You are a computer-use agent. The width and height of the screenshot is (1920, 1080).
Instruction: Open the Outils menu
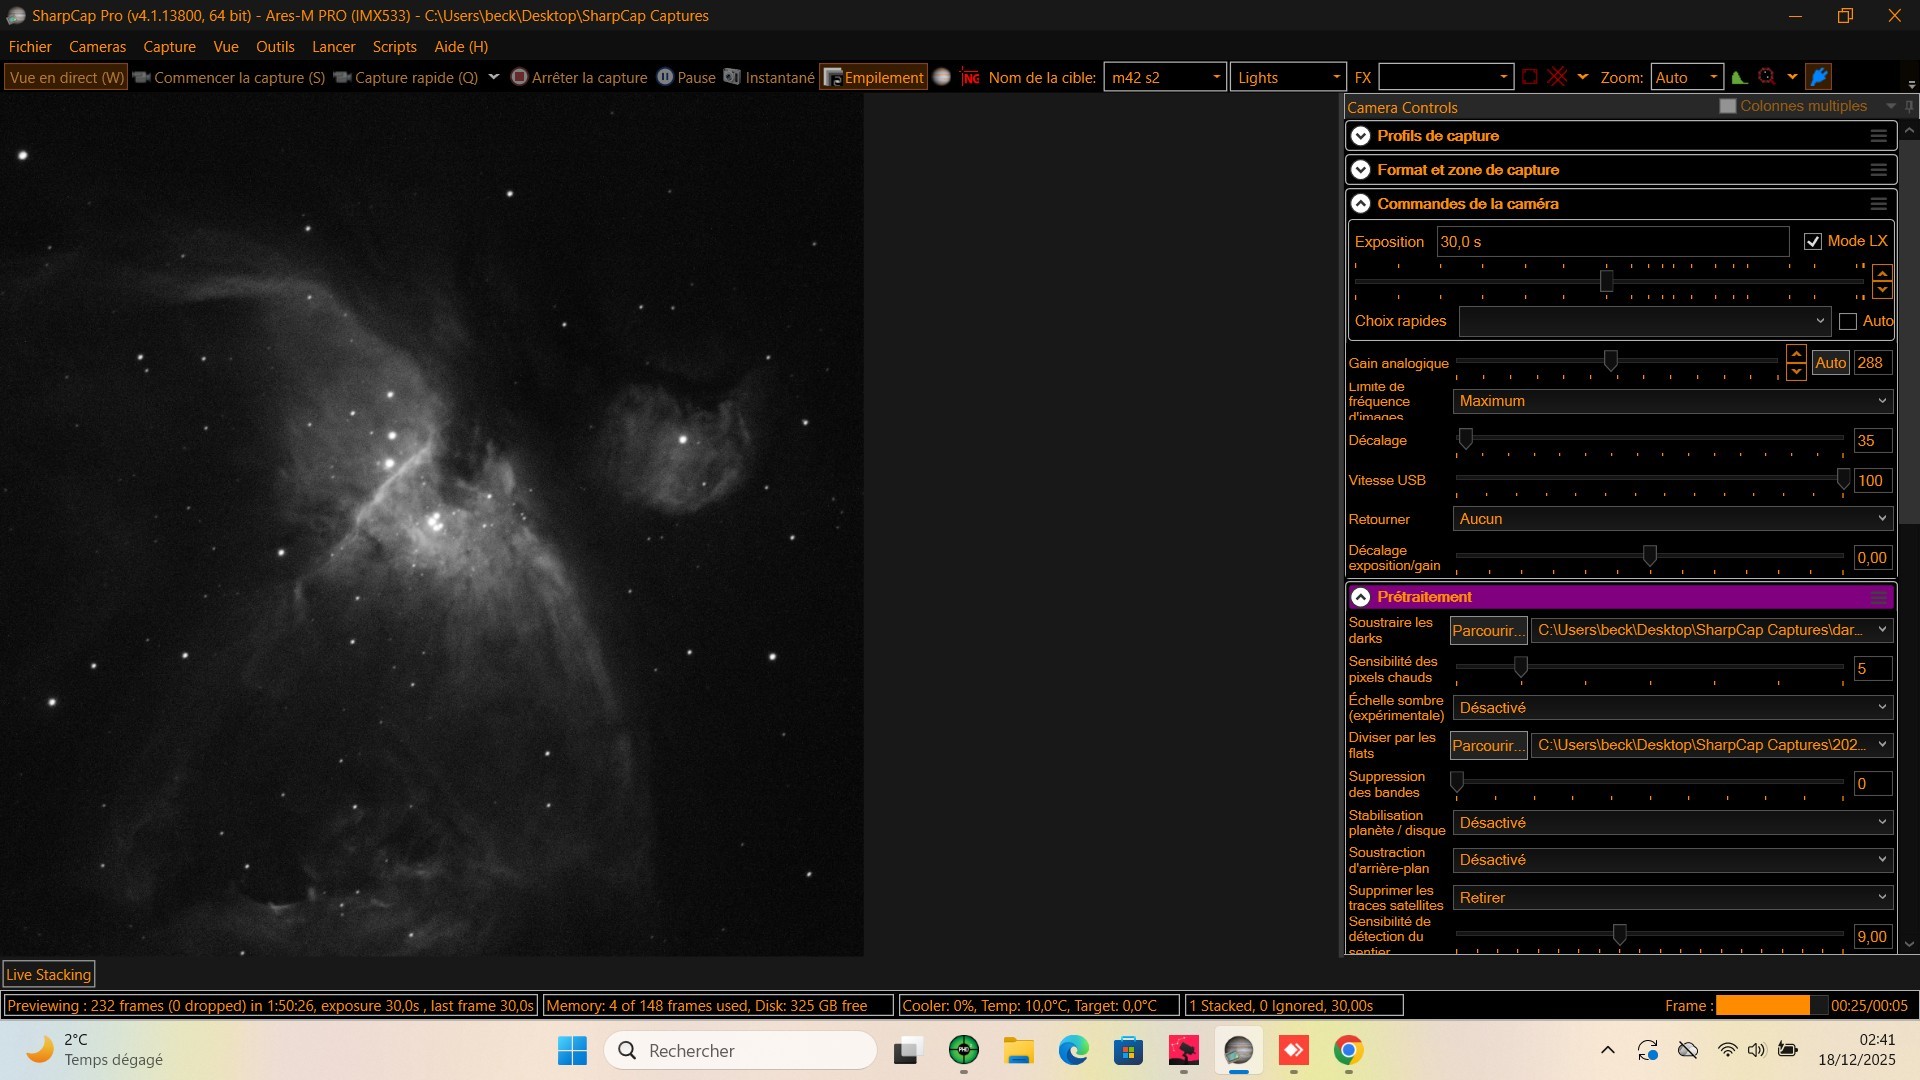[x=275, y=47]
